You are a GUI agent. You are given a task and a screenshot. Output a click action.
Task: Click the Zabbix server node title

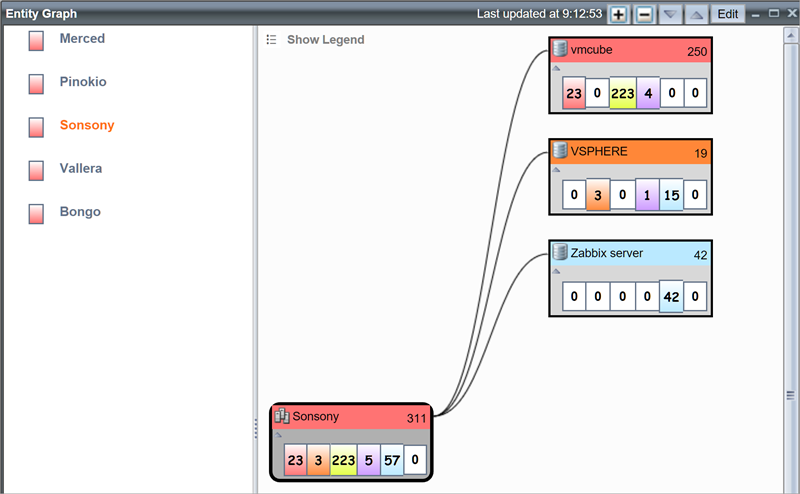tap(607, 253)
